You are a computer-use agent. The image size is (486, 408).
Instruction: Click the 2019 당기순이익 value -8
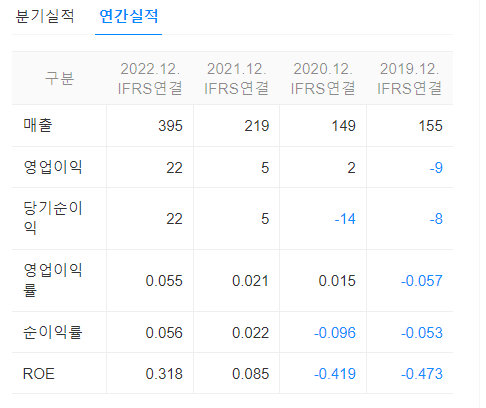point(436,219)
